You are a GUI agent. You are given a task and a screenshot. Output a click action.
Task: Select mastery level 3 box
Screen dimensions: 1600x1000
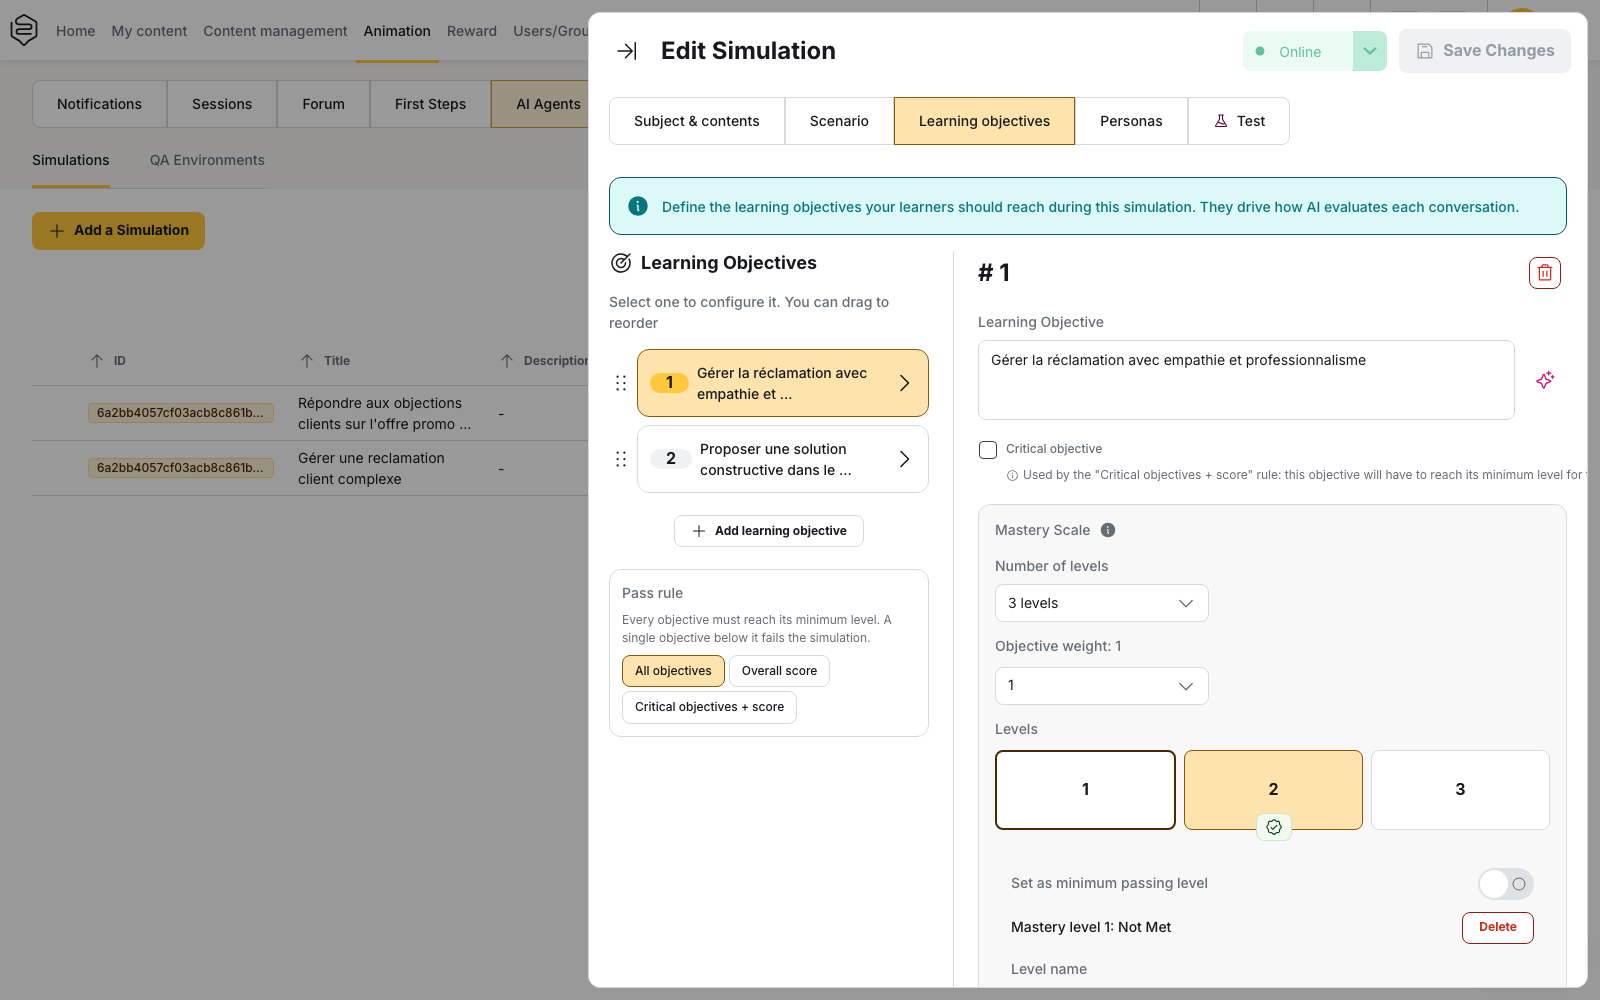click(x=1460, y=790)
